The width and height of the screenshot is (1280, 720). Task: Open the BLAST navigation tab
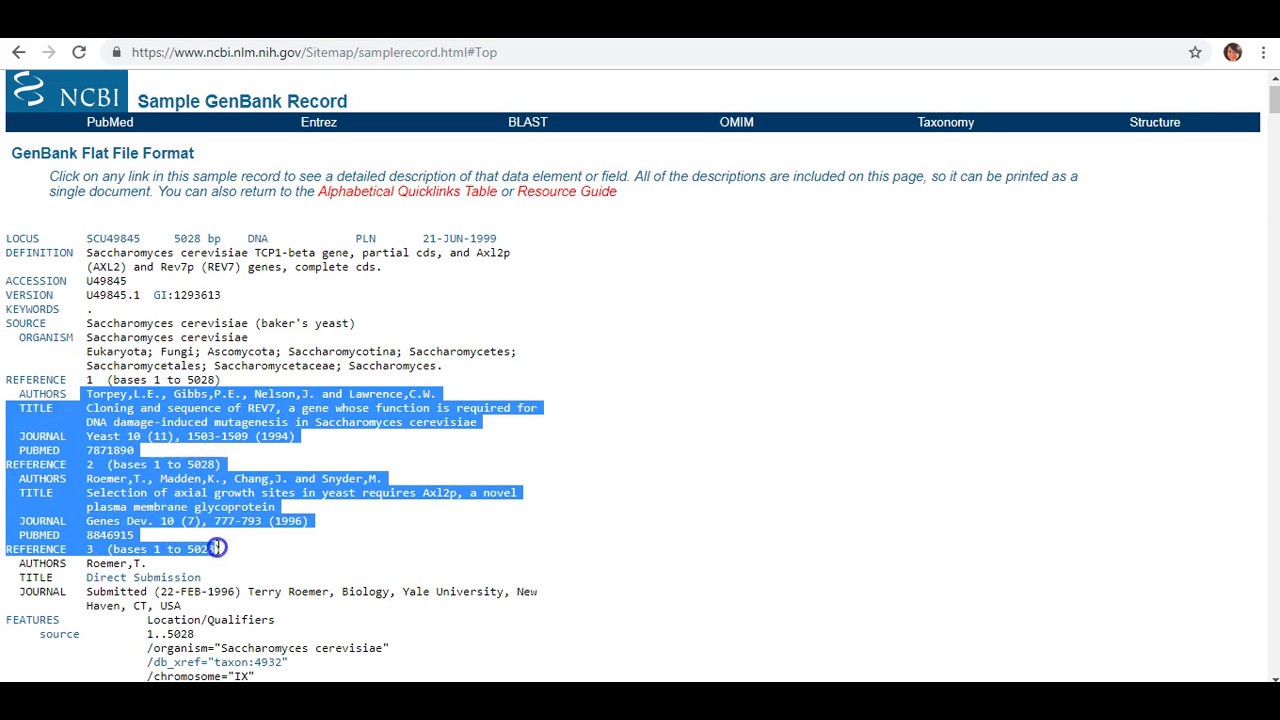pos(528,122)
